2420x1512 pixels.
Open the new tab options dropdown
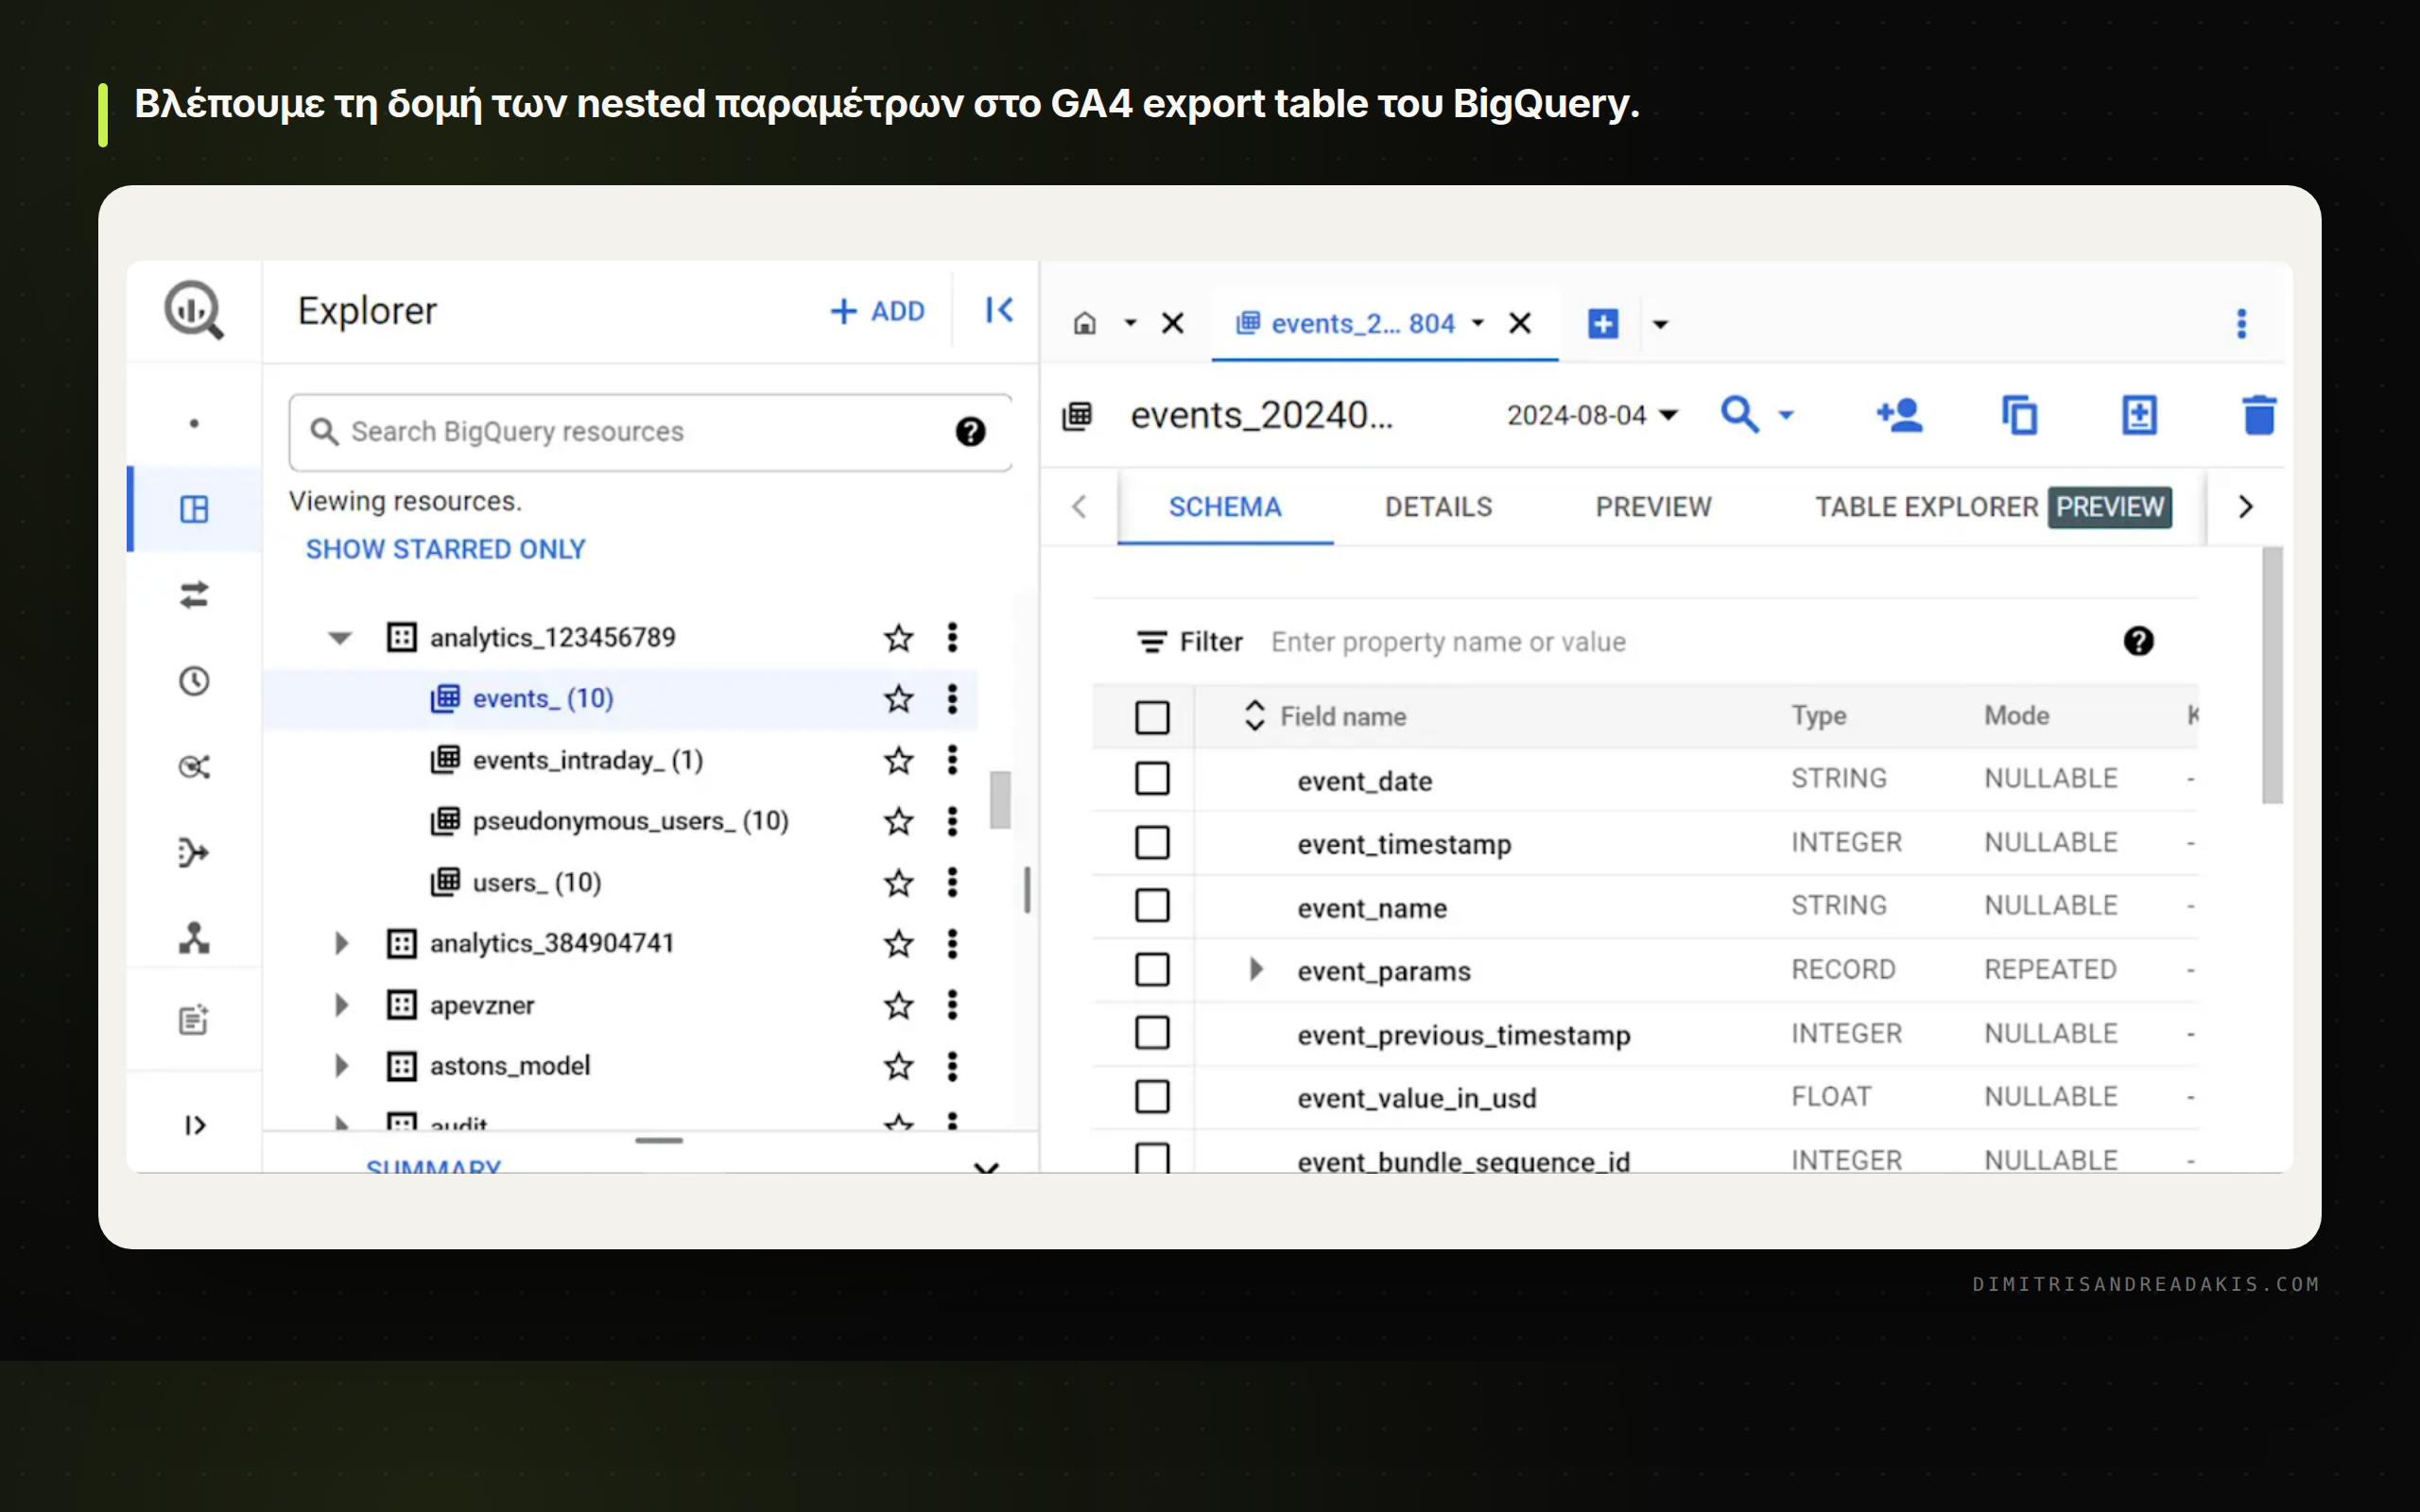1660,323
